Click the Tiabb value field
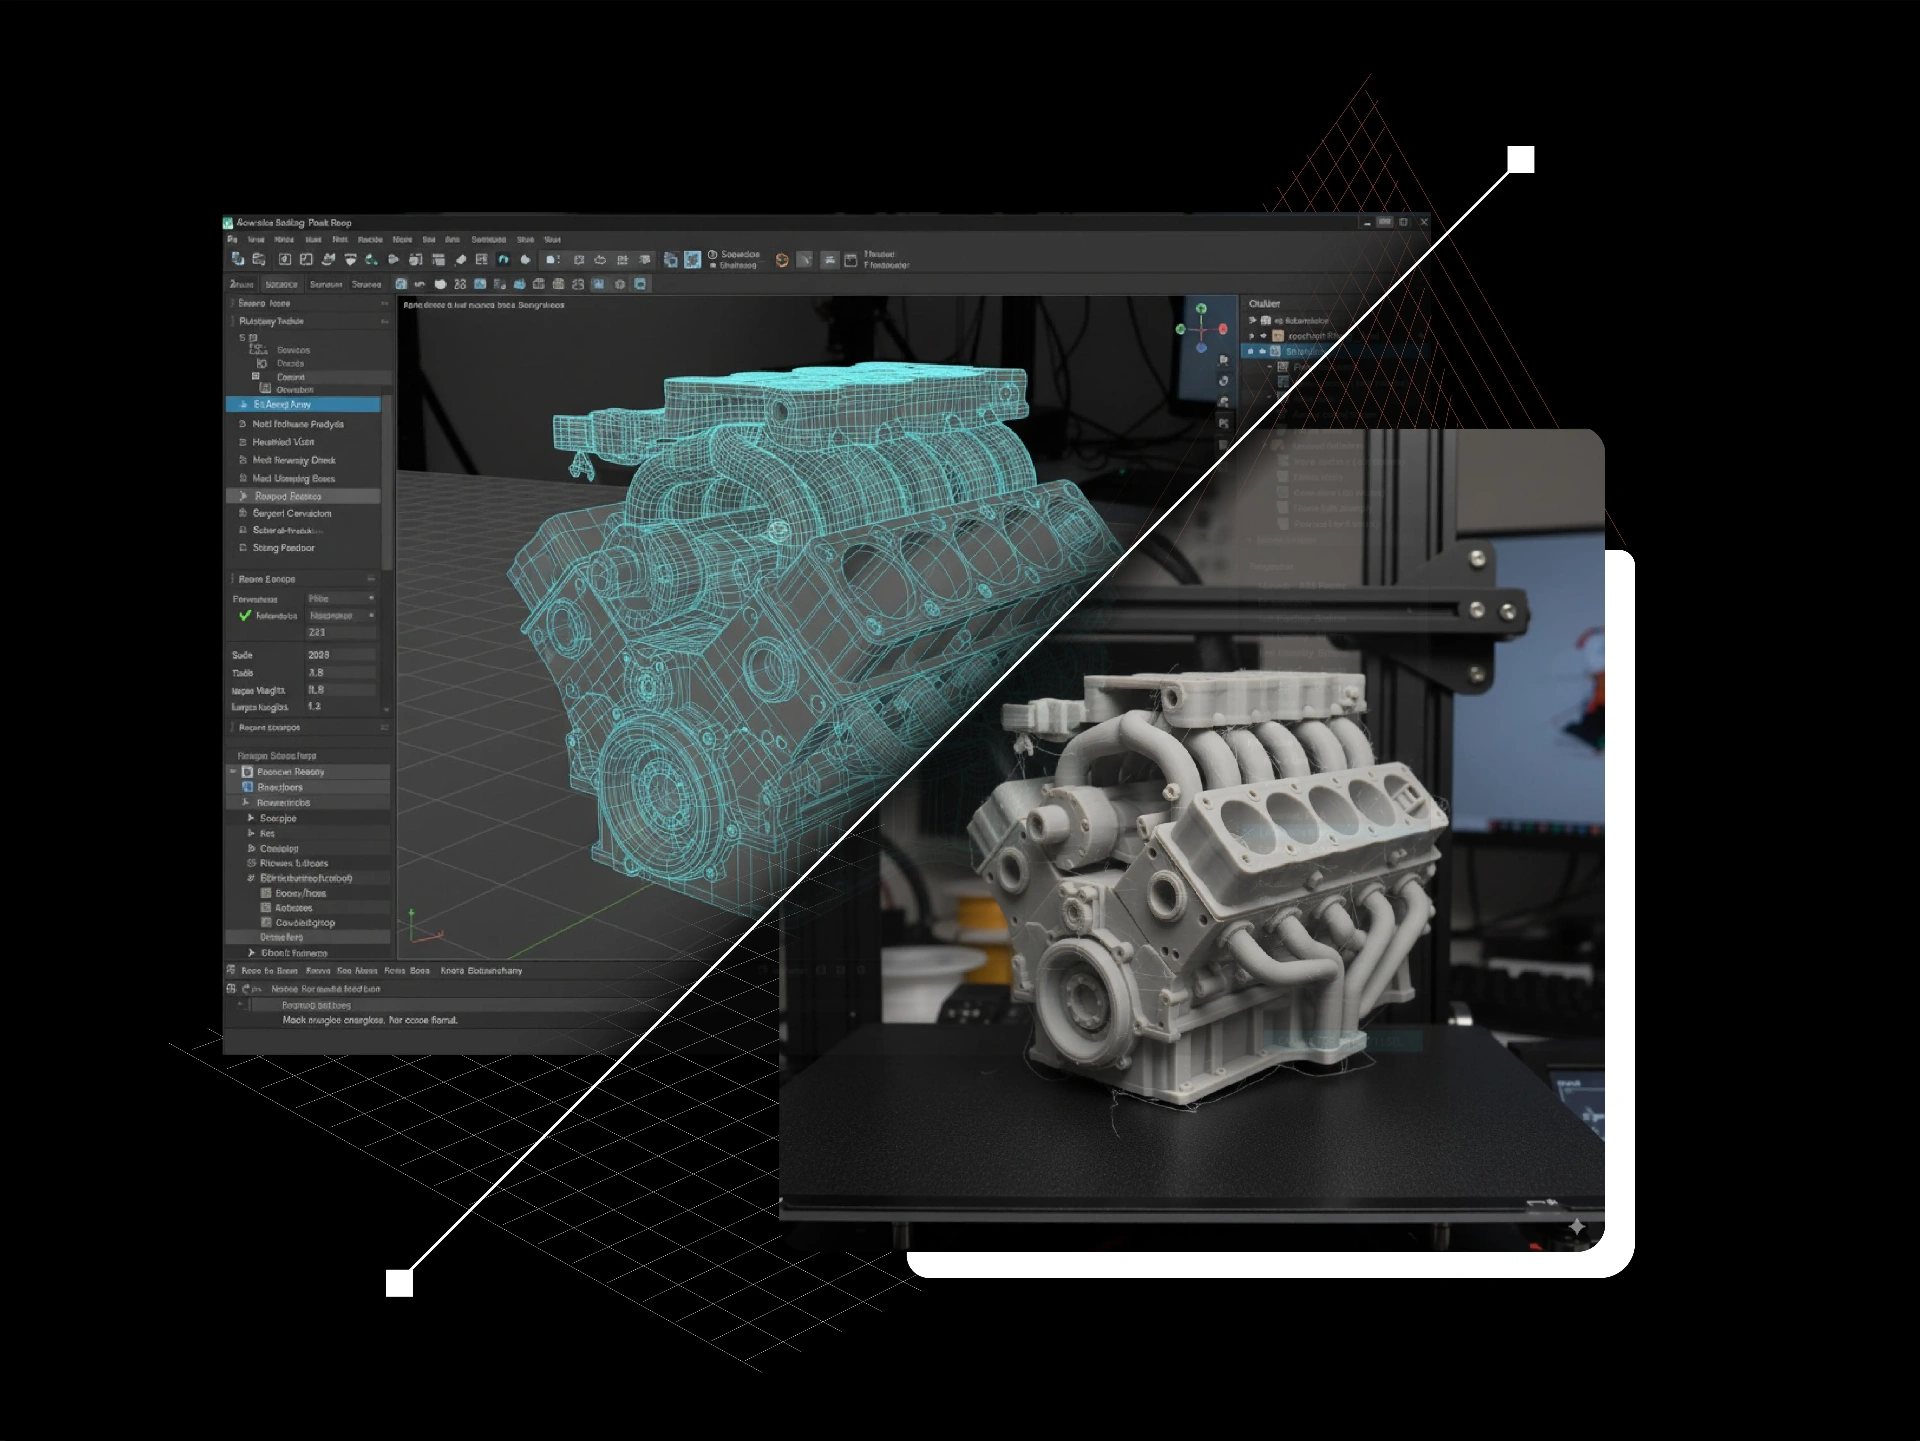This screenshot has height=1441, width=1920. click(341, 673)
